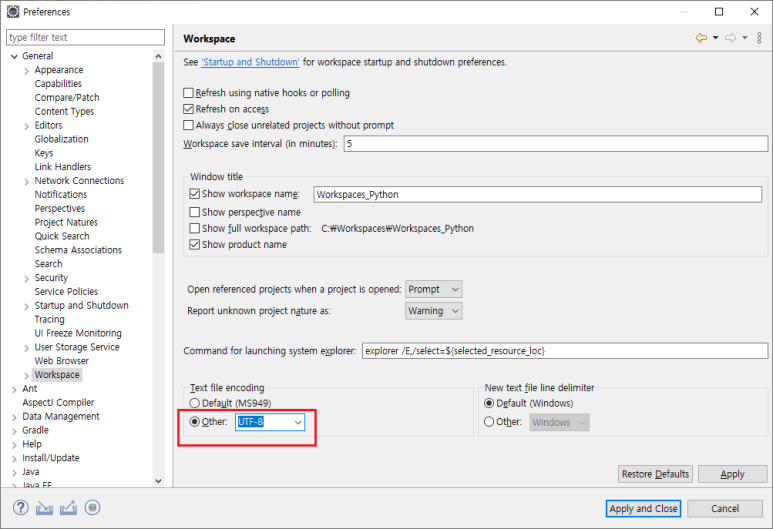Click the tree scrollbar down arrow

158,481
